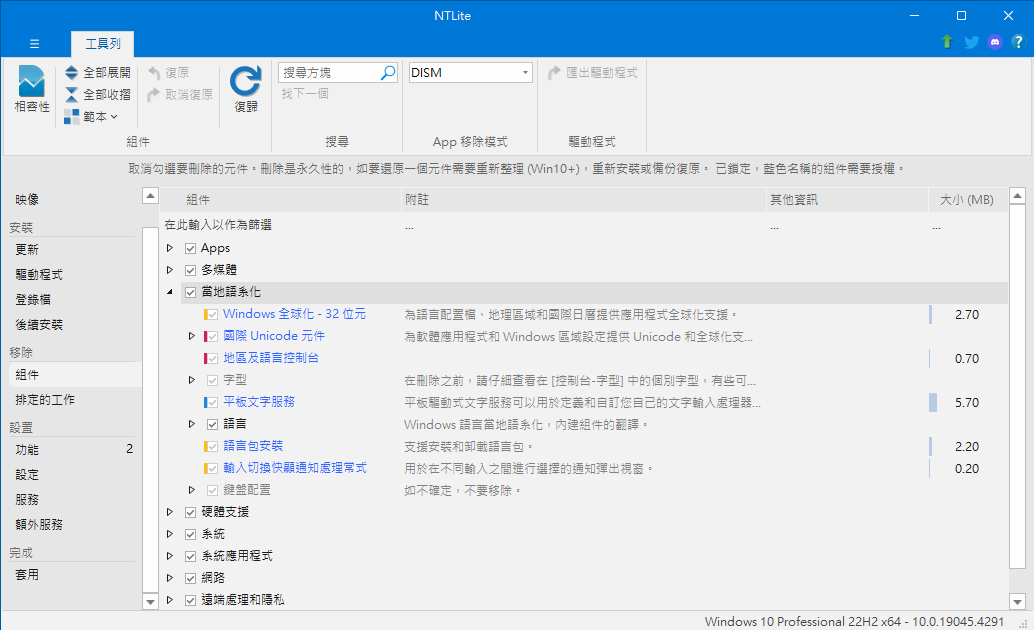Toggle the 語言 checkbox
Image resolution: width=1034 pixels, height=630 pixels.
[212, 424]
